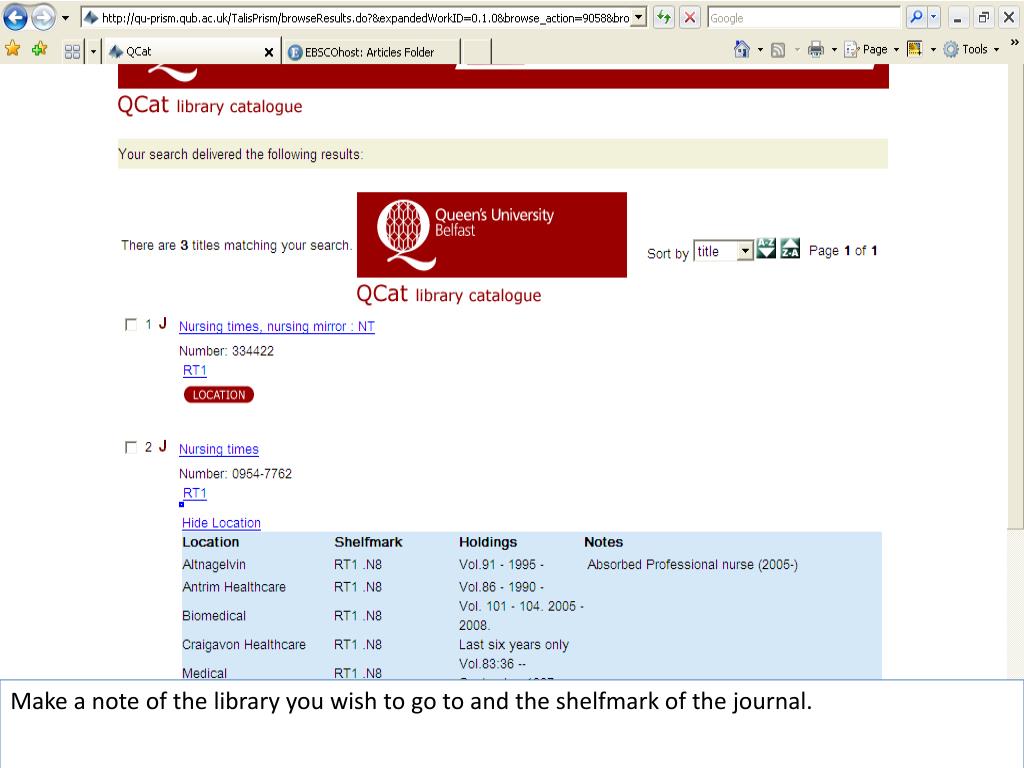Minimize the browser window
Image resolution: width=1024 pixels, height=768 pixels.
point(957,18)
